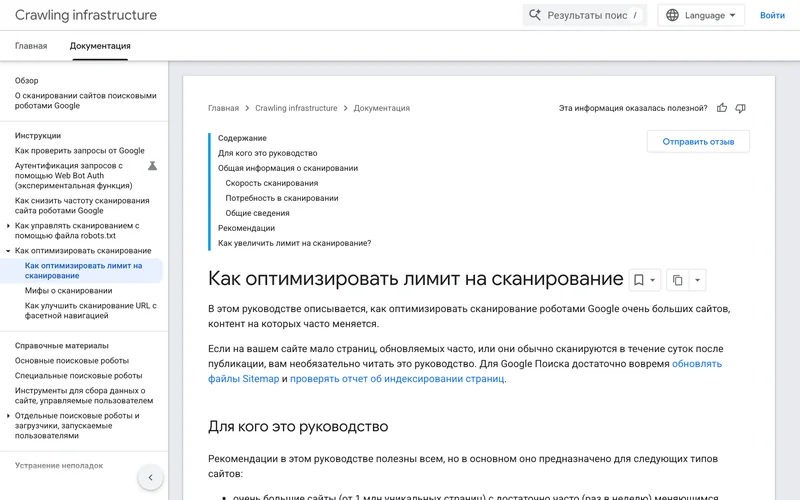The width and height of the screenshot is (800, 500).
Task: Open the bookmark dropdown arrow
Action: pos(653,280)
